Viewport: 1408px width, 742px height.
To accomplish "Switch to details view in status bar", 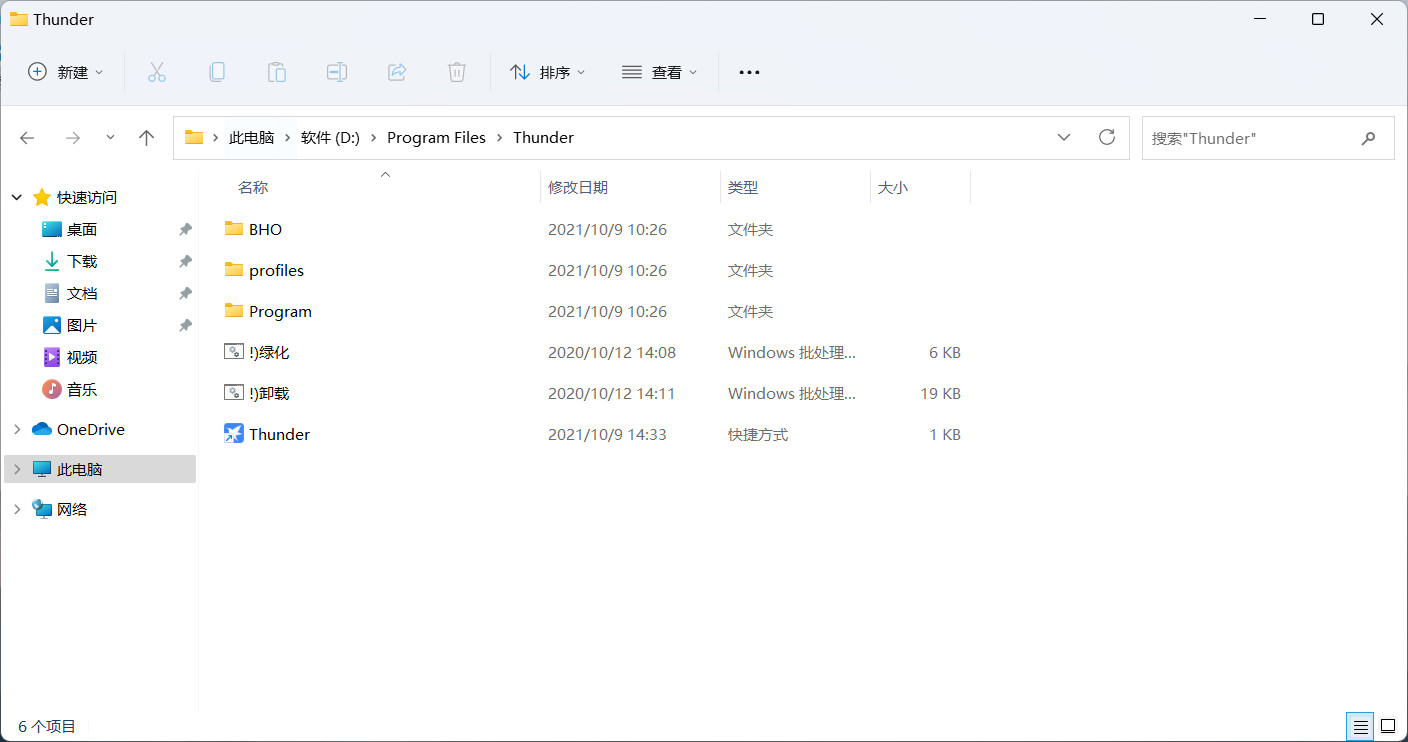I will (x=1360, y=726).
